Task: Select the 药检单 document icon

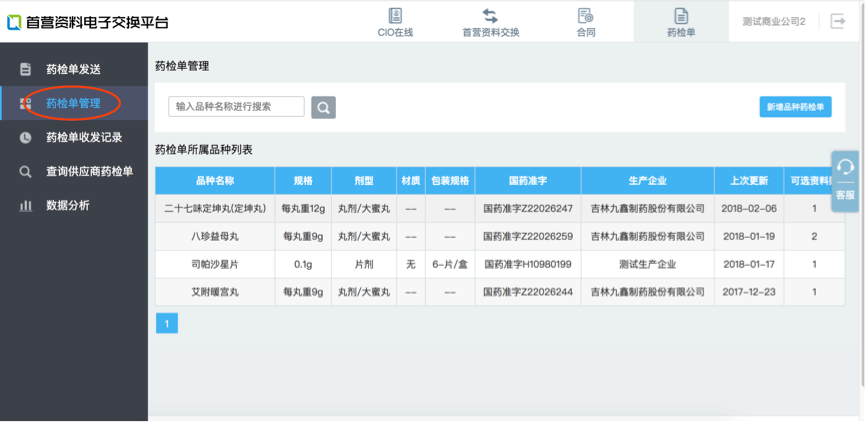Action: click(681, 15)
